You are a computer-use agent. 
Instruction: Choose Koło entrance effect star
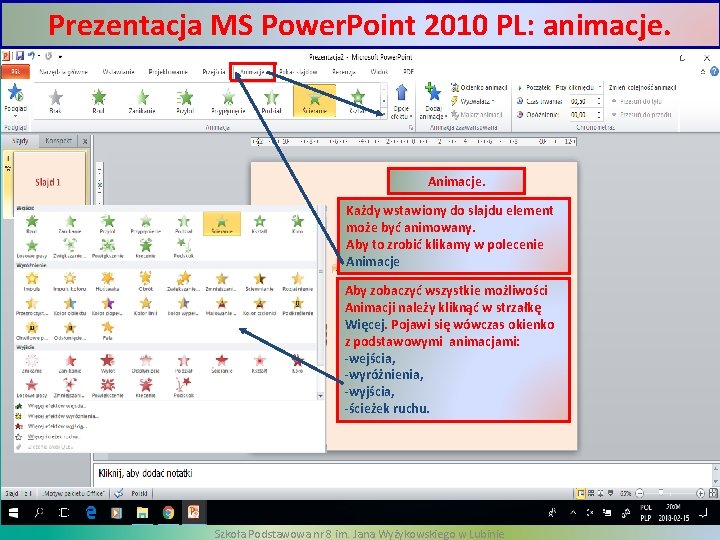[298, 225]
